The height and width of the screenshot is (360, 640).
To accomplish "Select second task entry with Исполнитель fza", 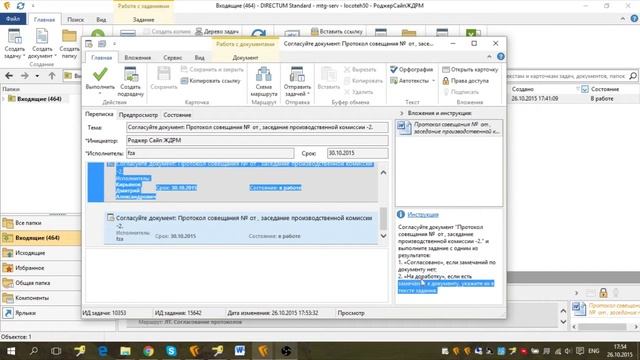I will (x=241, y=228).
